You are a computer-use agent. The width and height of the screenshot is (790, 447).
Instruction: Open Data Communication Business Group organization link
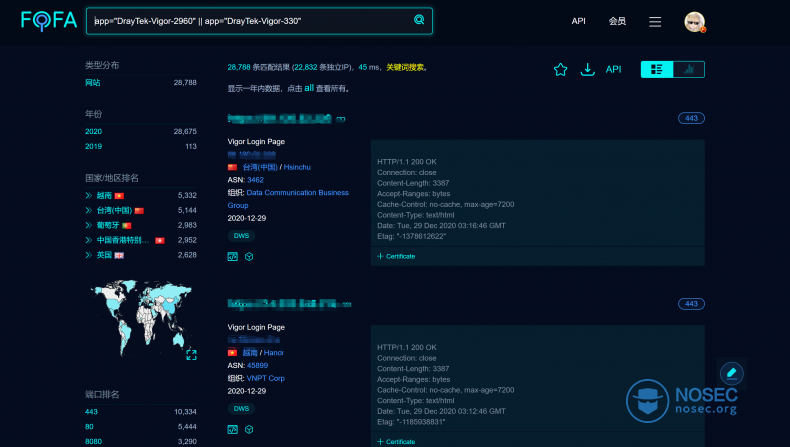288,199
